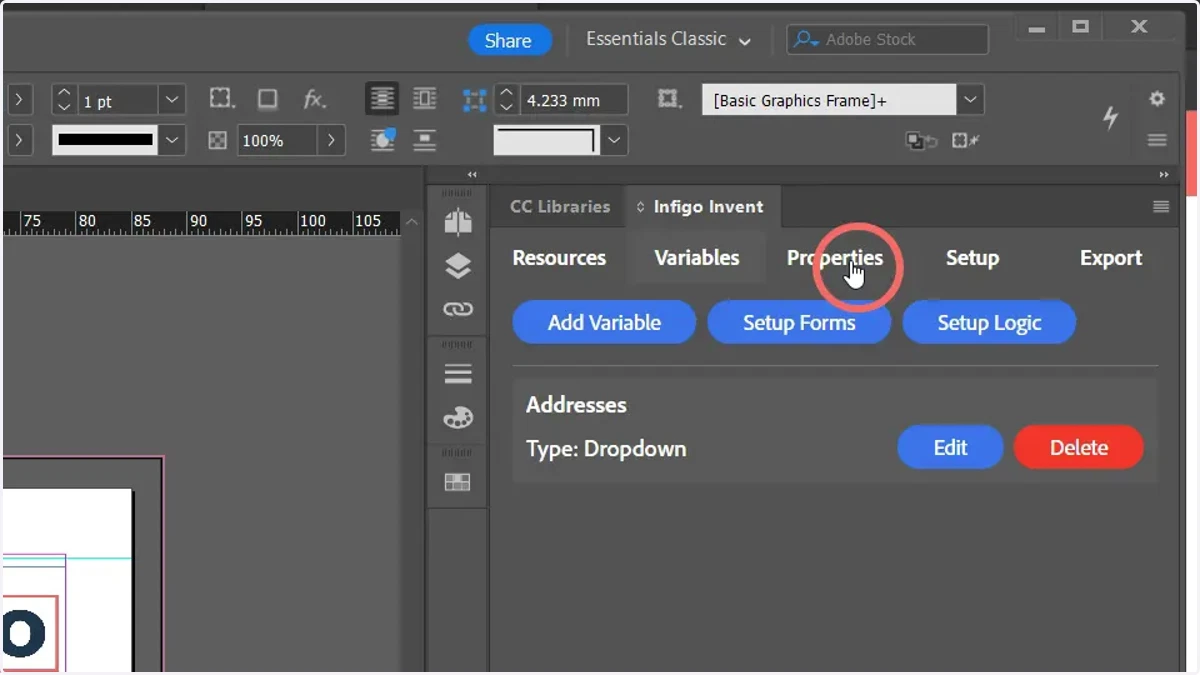Click the drop shadow icon
1200x675 pixels.
click(x=268, y=99)
